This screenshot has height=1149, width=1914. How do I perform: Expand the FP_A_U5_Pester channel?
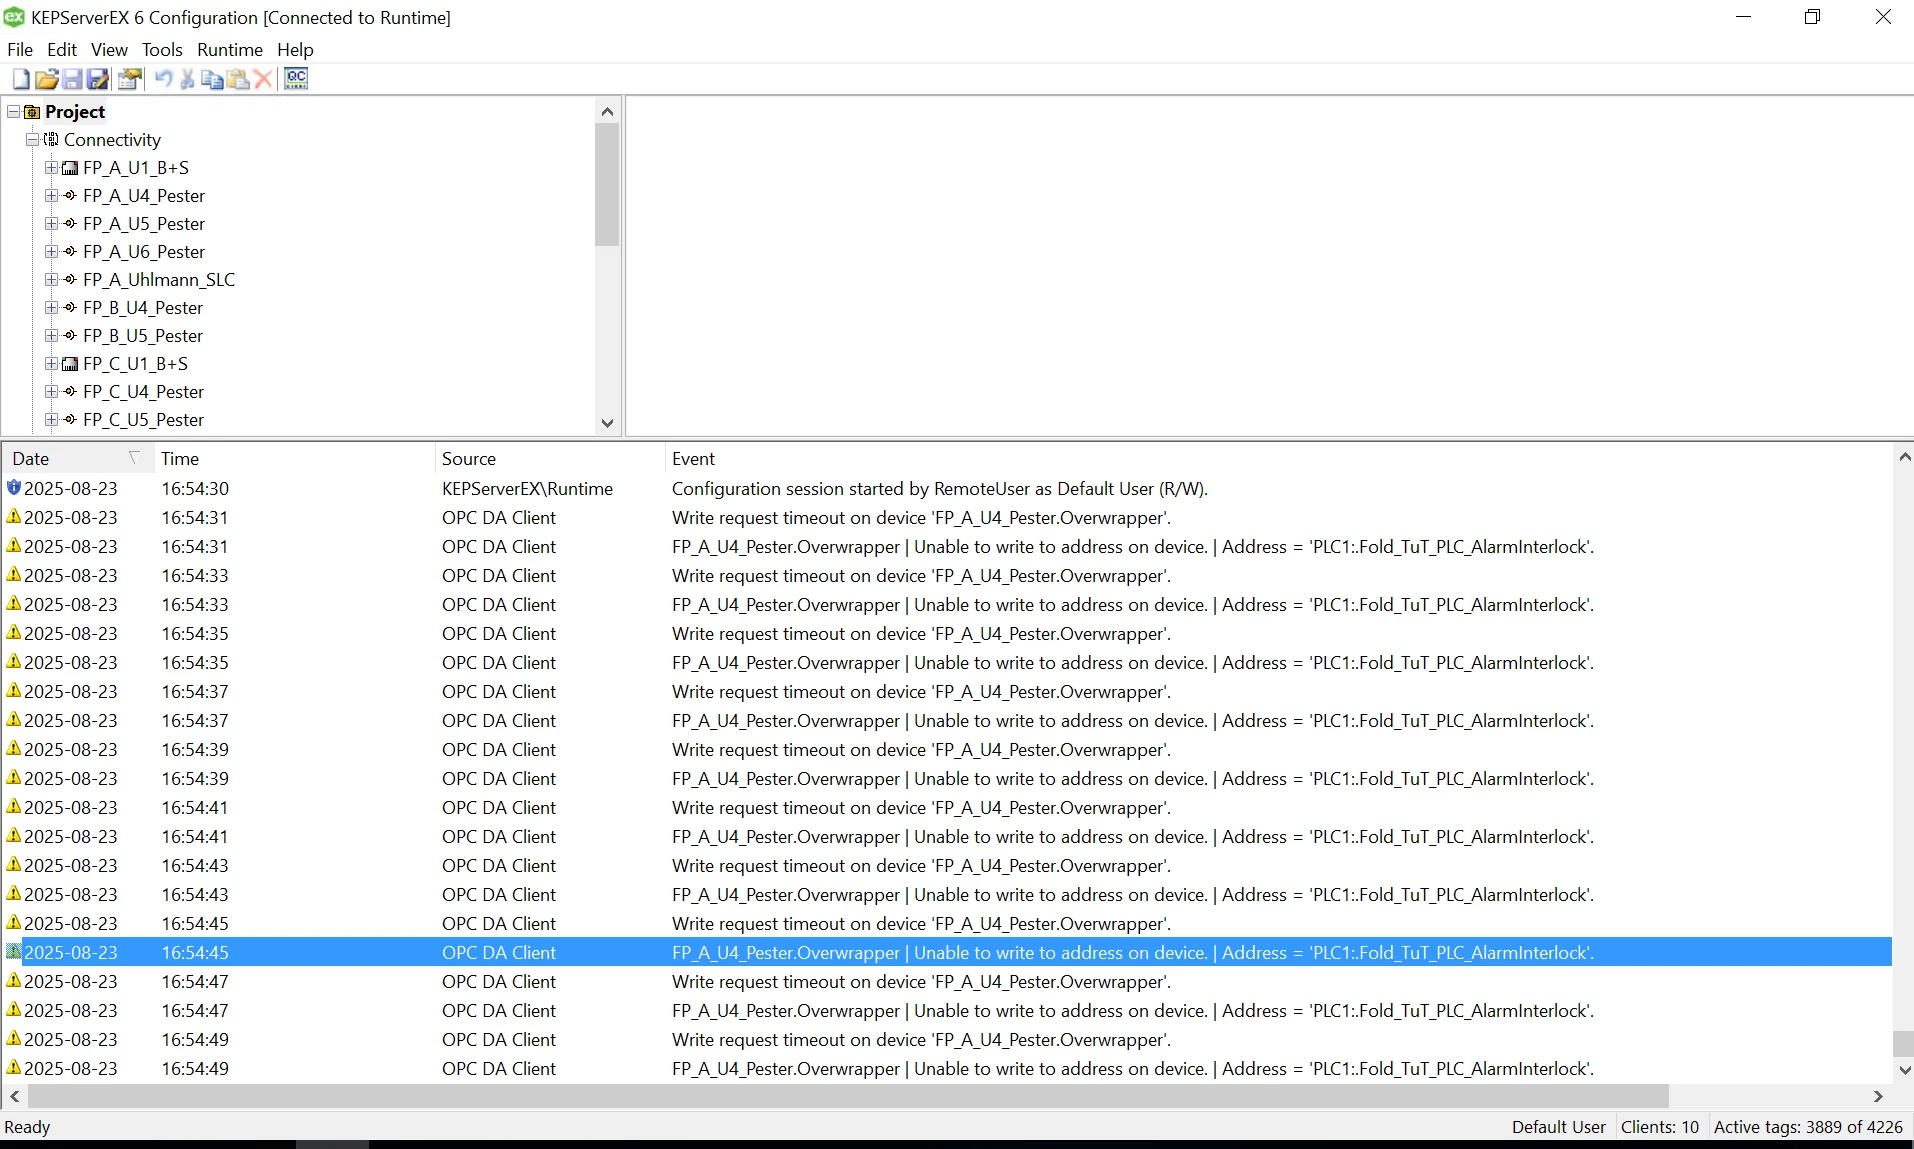click(51, 224)
